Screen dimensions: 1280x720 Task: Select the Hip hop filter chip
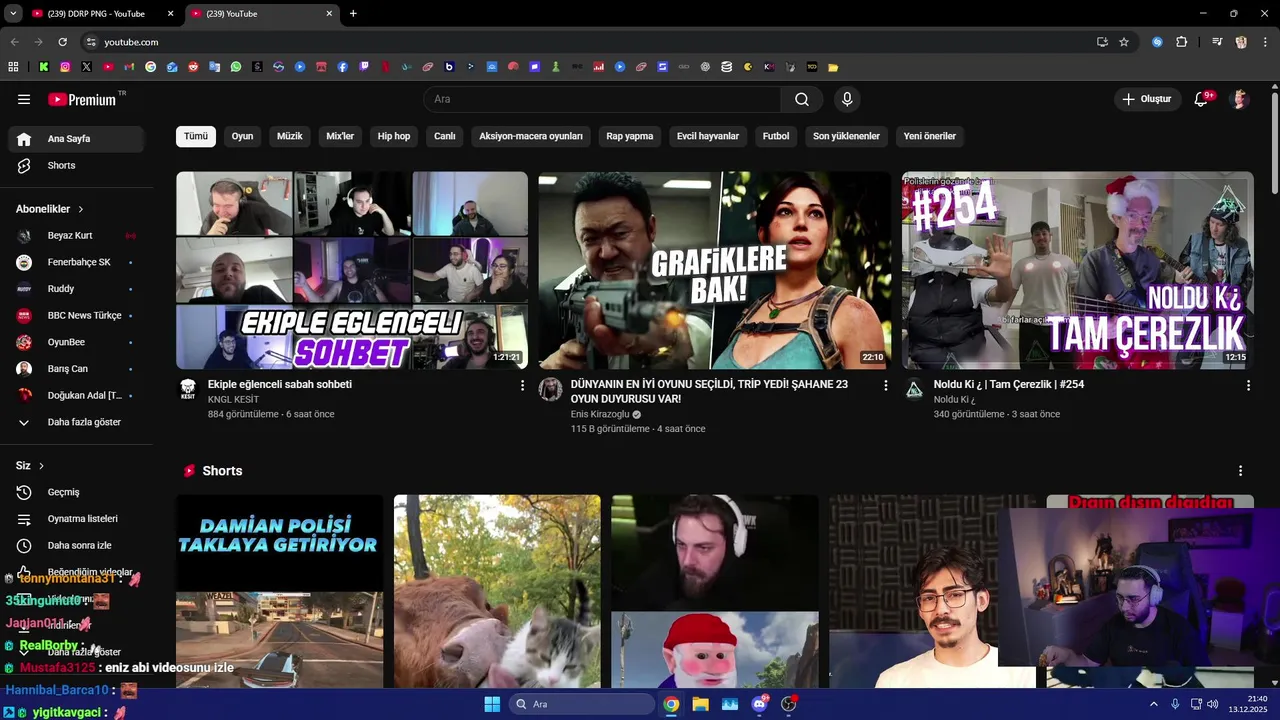[394, 136]
